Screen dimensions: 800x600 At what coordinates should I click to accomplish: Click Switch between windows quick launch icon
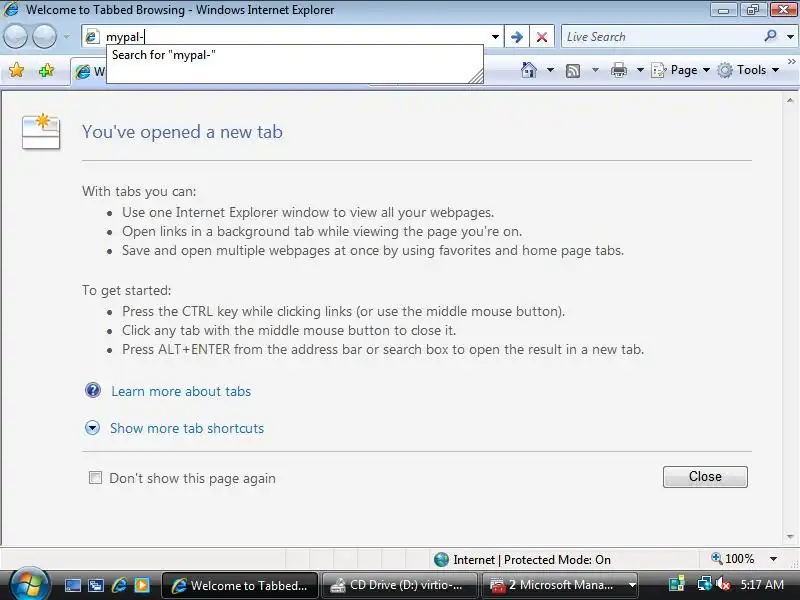96,585
